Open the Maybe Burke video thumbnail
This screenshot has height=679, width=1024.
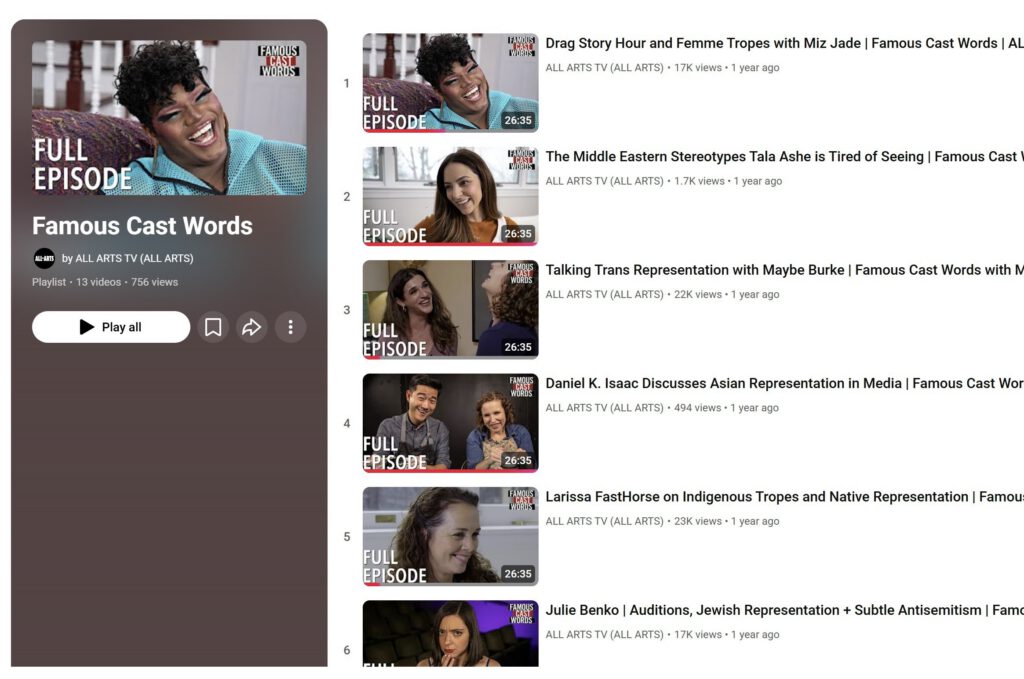(450, 310)
